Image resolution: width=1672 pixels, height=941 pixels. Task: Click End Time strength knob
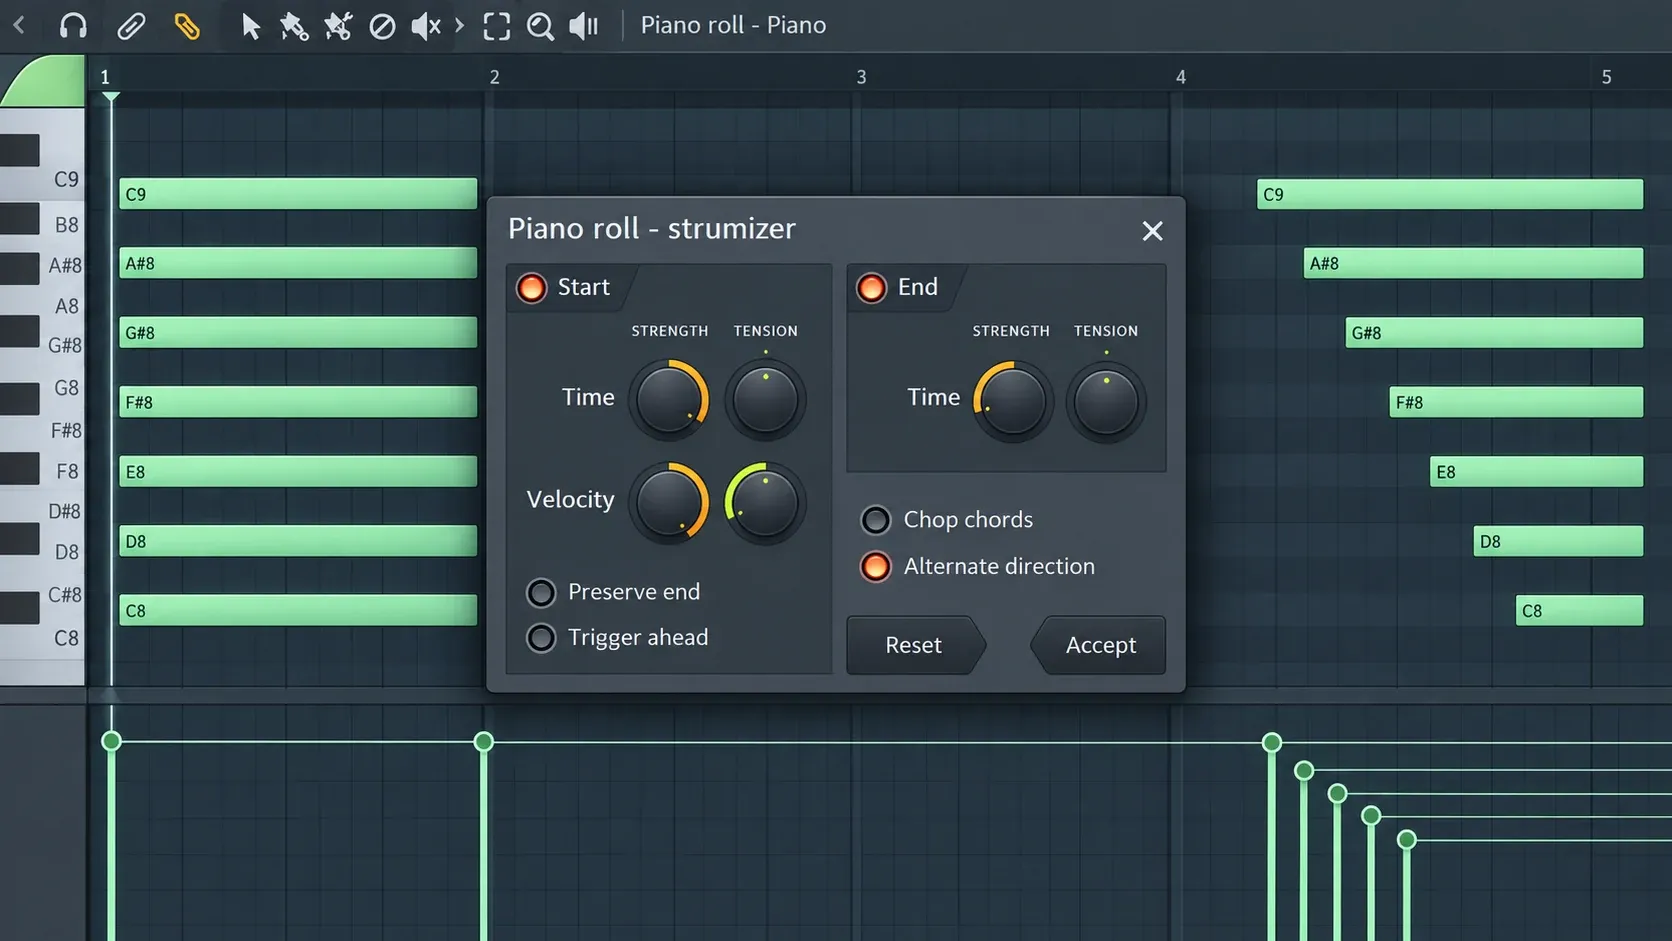pos(1012,402)
